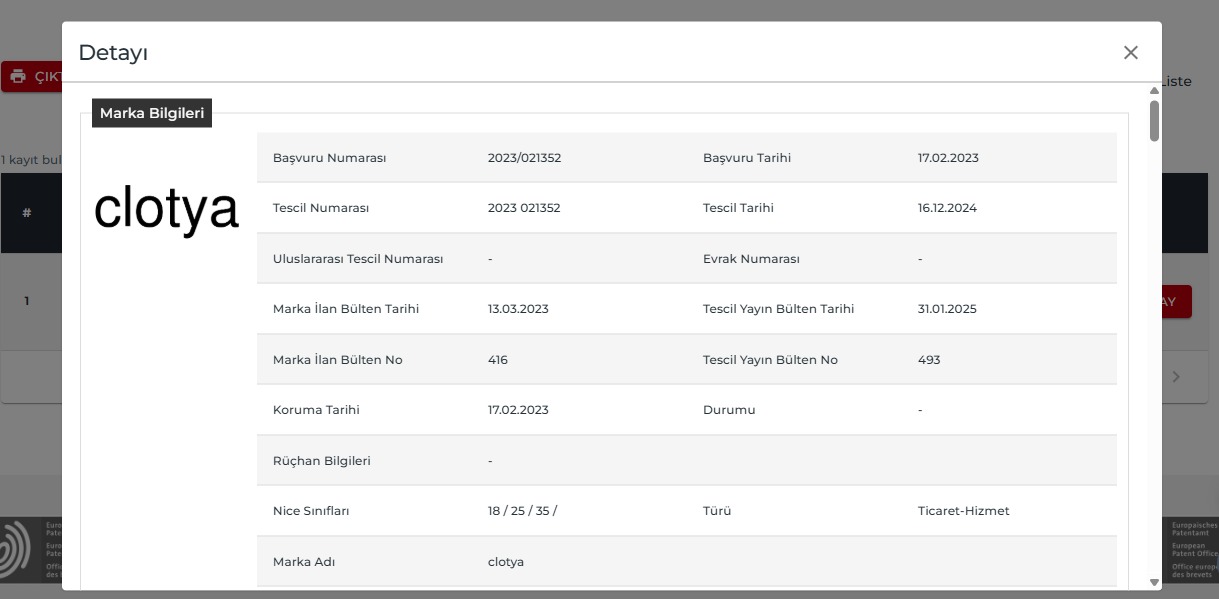Screen dimensions: 1219x599
Task: Click Marka Adı value clotya
Action: (x=506, y=562)
